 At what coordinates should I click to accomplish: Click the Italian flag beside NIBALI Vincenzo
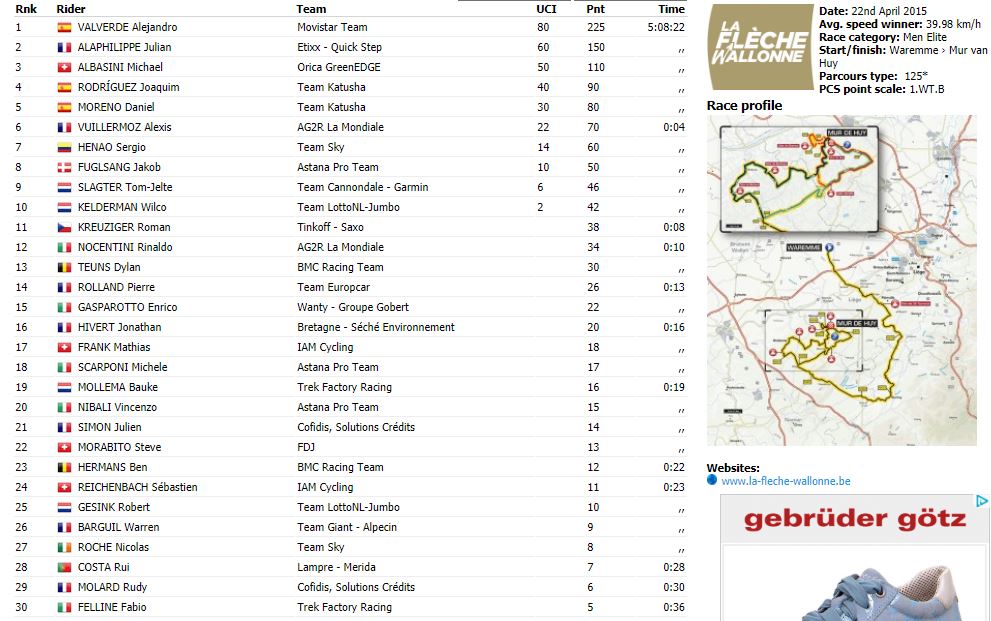pos(64,407)
